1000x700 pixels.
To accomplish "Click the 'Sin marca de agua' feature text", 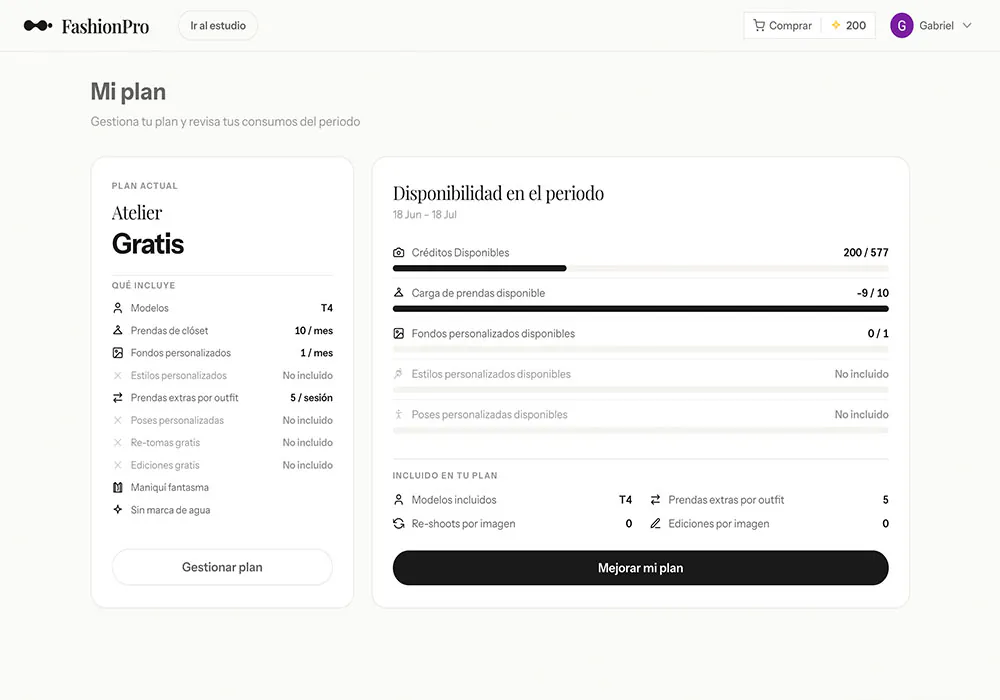I will click(170, 510).
